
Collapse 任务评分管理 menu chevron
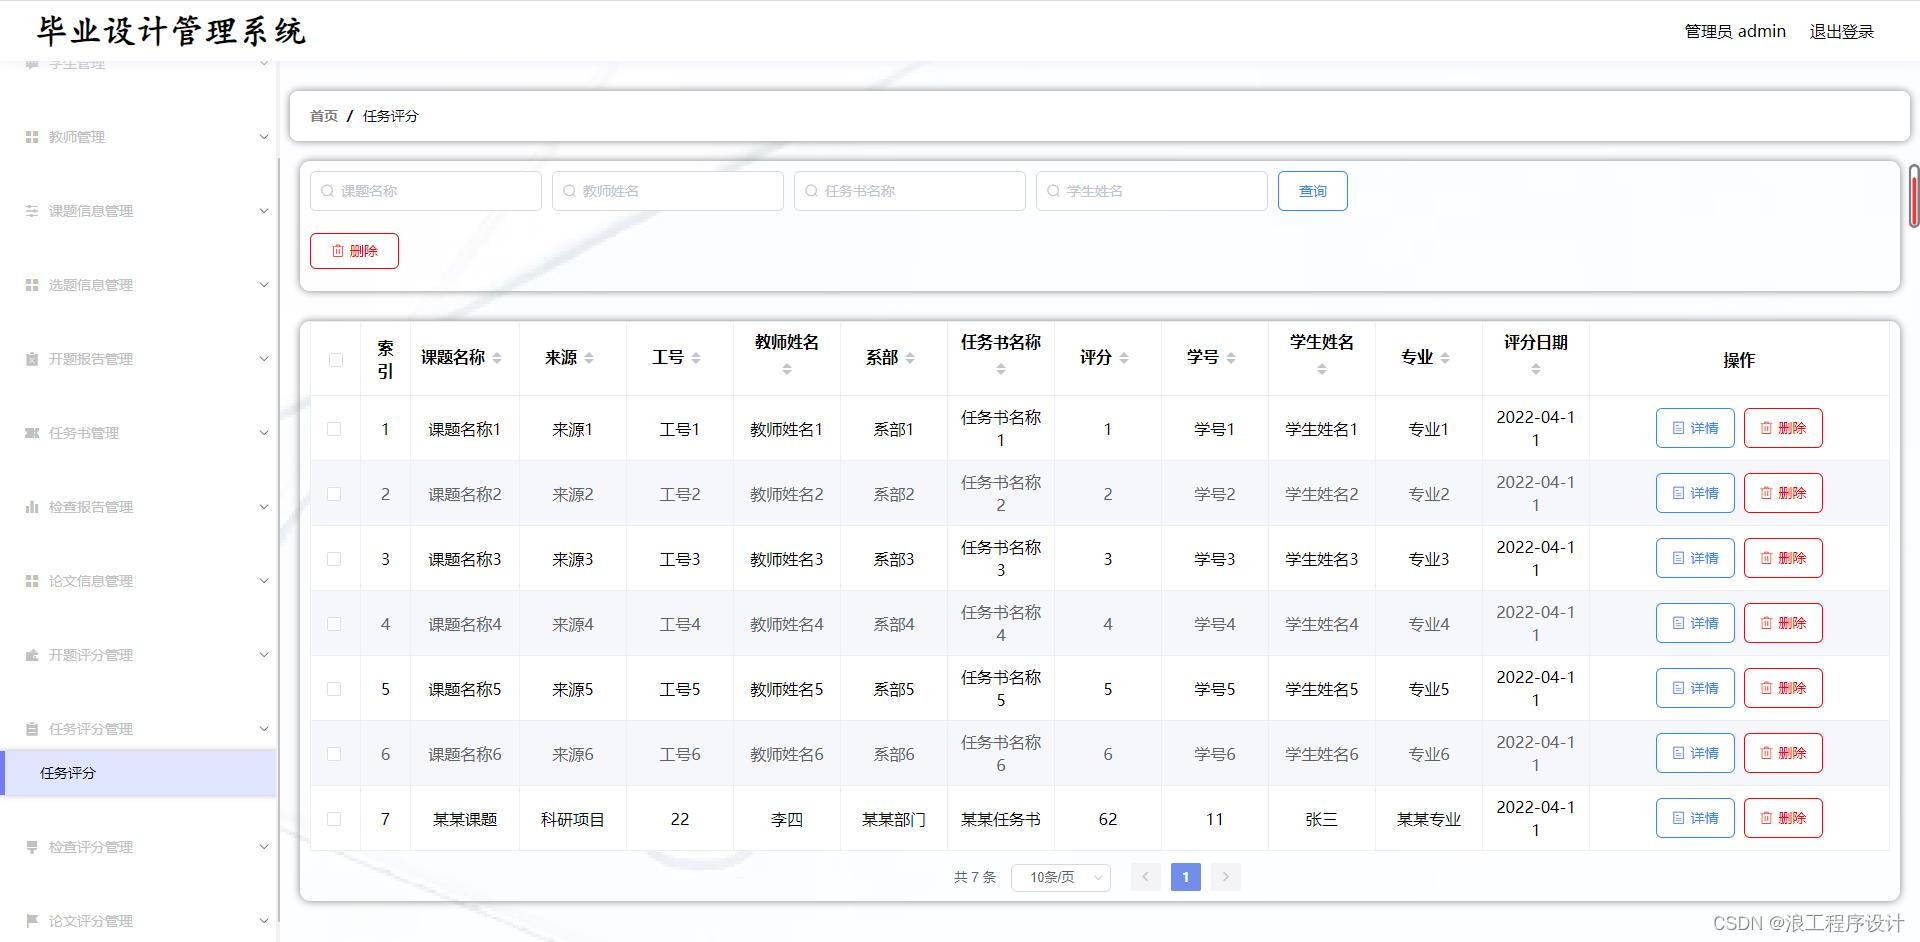point(264,729)
